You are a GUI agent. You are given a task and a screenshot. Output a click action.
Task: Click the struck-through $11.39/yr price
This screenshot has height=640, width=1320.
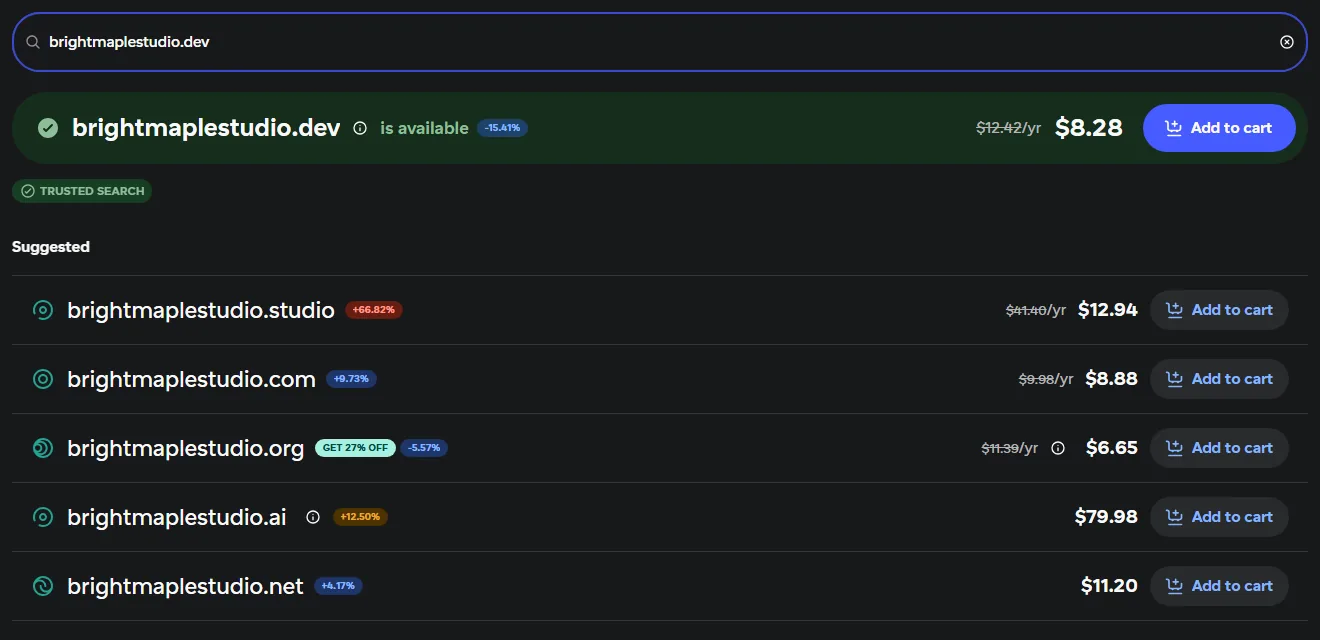point(1010,448)
